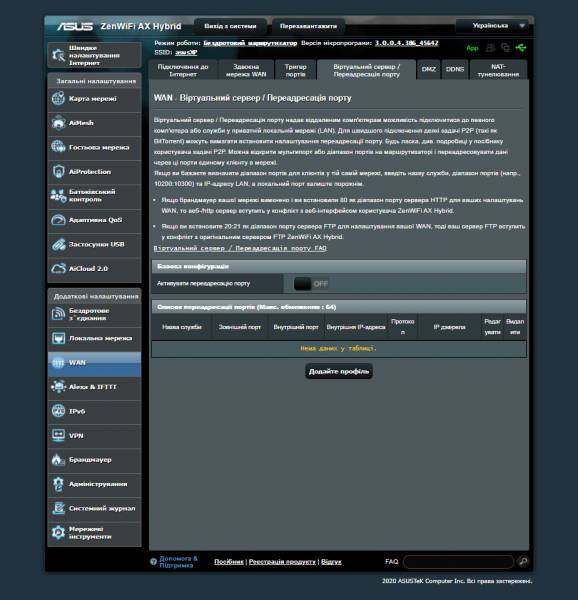
Task: Open the Alexa & IFTTT icon
Action: (x=59, y=387)
